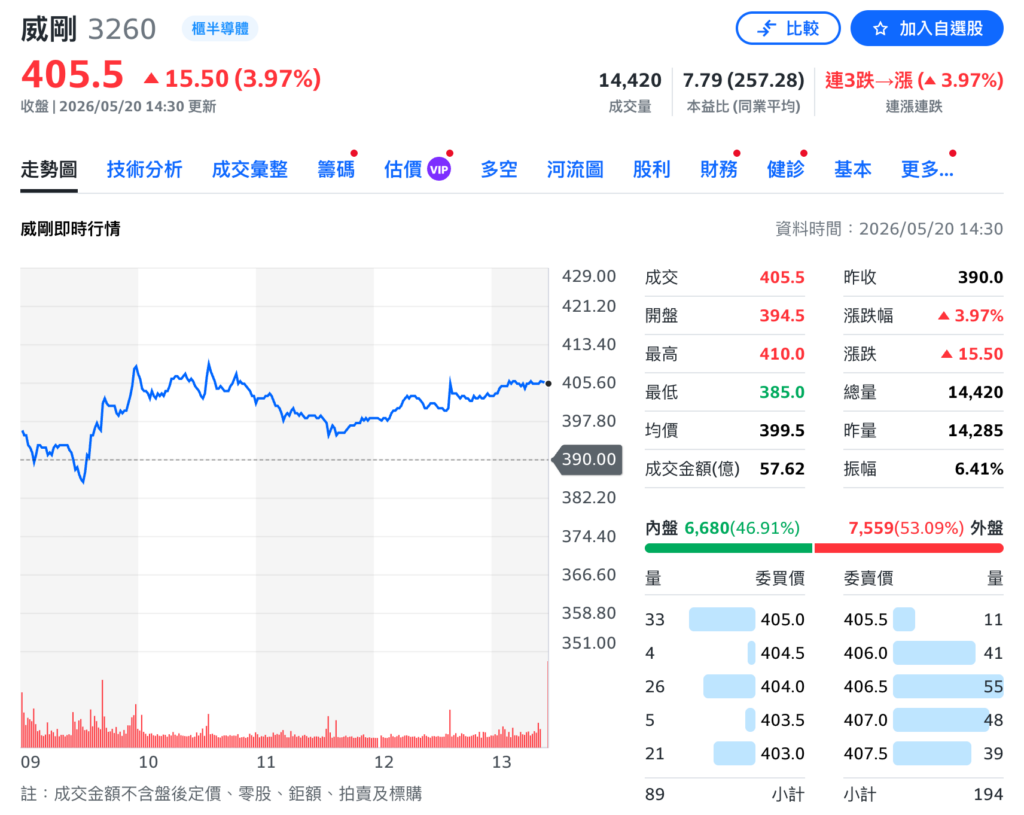Click the 405.0 bid price row
The height and width of the screenshot is (815, 1024).
click(x=725, y=619)
